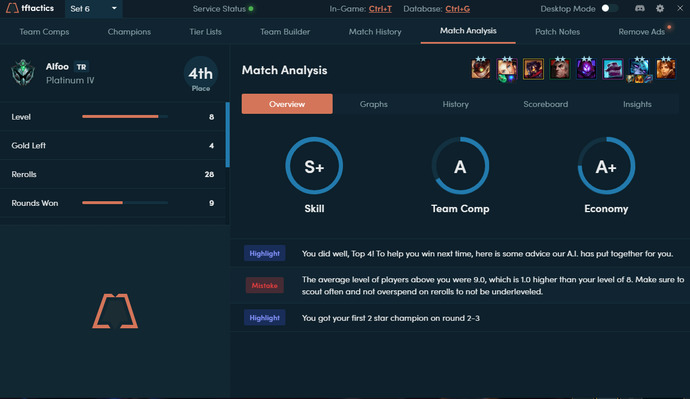Select the gold-bordered one-star champion portrait
Screen dimensions: 690x399
pyautogui.click(x=533, y=69)
